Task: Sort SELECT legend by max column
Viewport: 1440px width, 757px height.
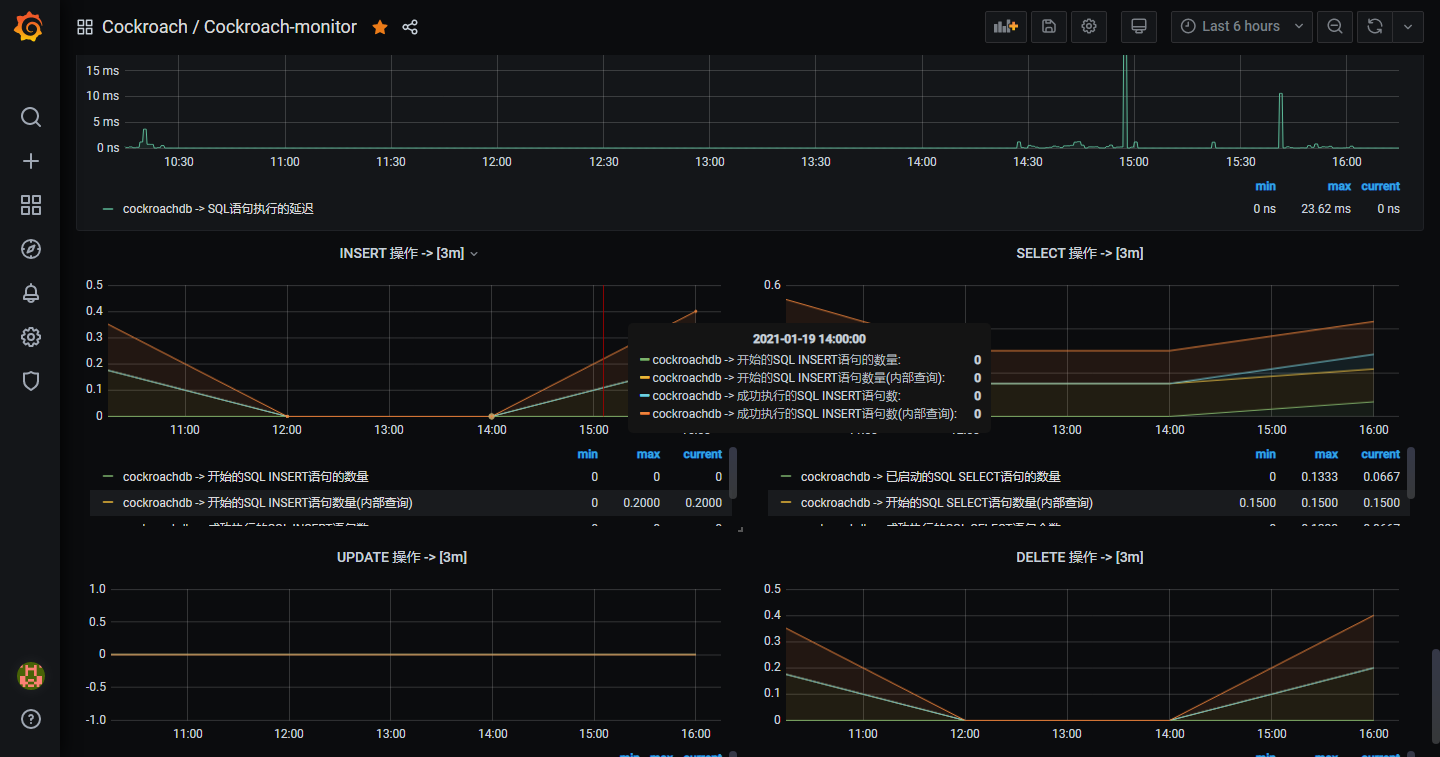Action: pos(1326,454)
